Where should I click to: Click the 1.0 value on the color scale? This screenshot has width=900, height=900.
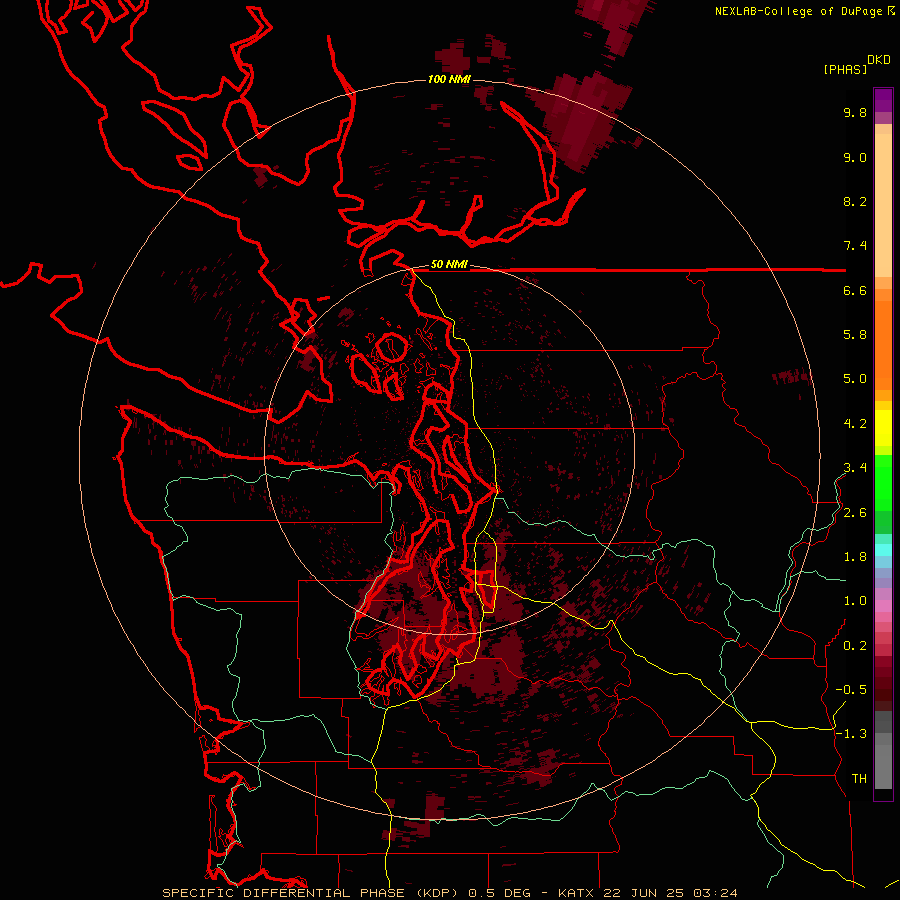pos(855,601)
